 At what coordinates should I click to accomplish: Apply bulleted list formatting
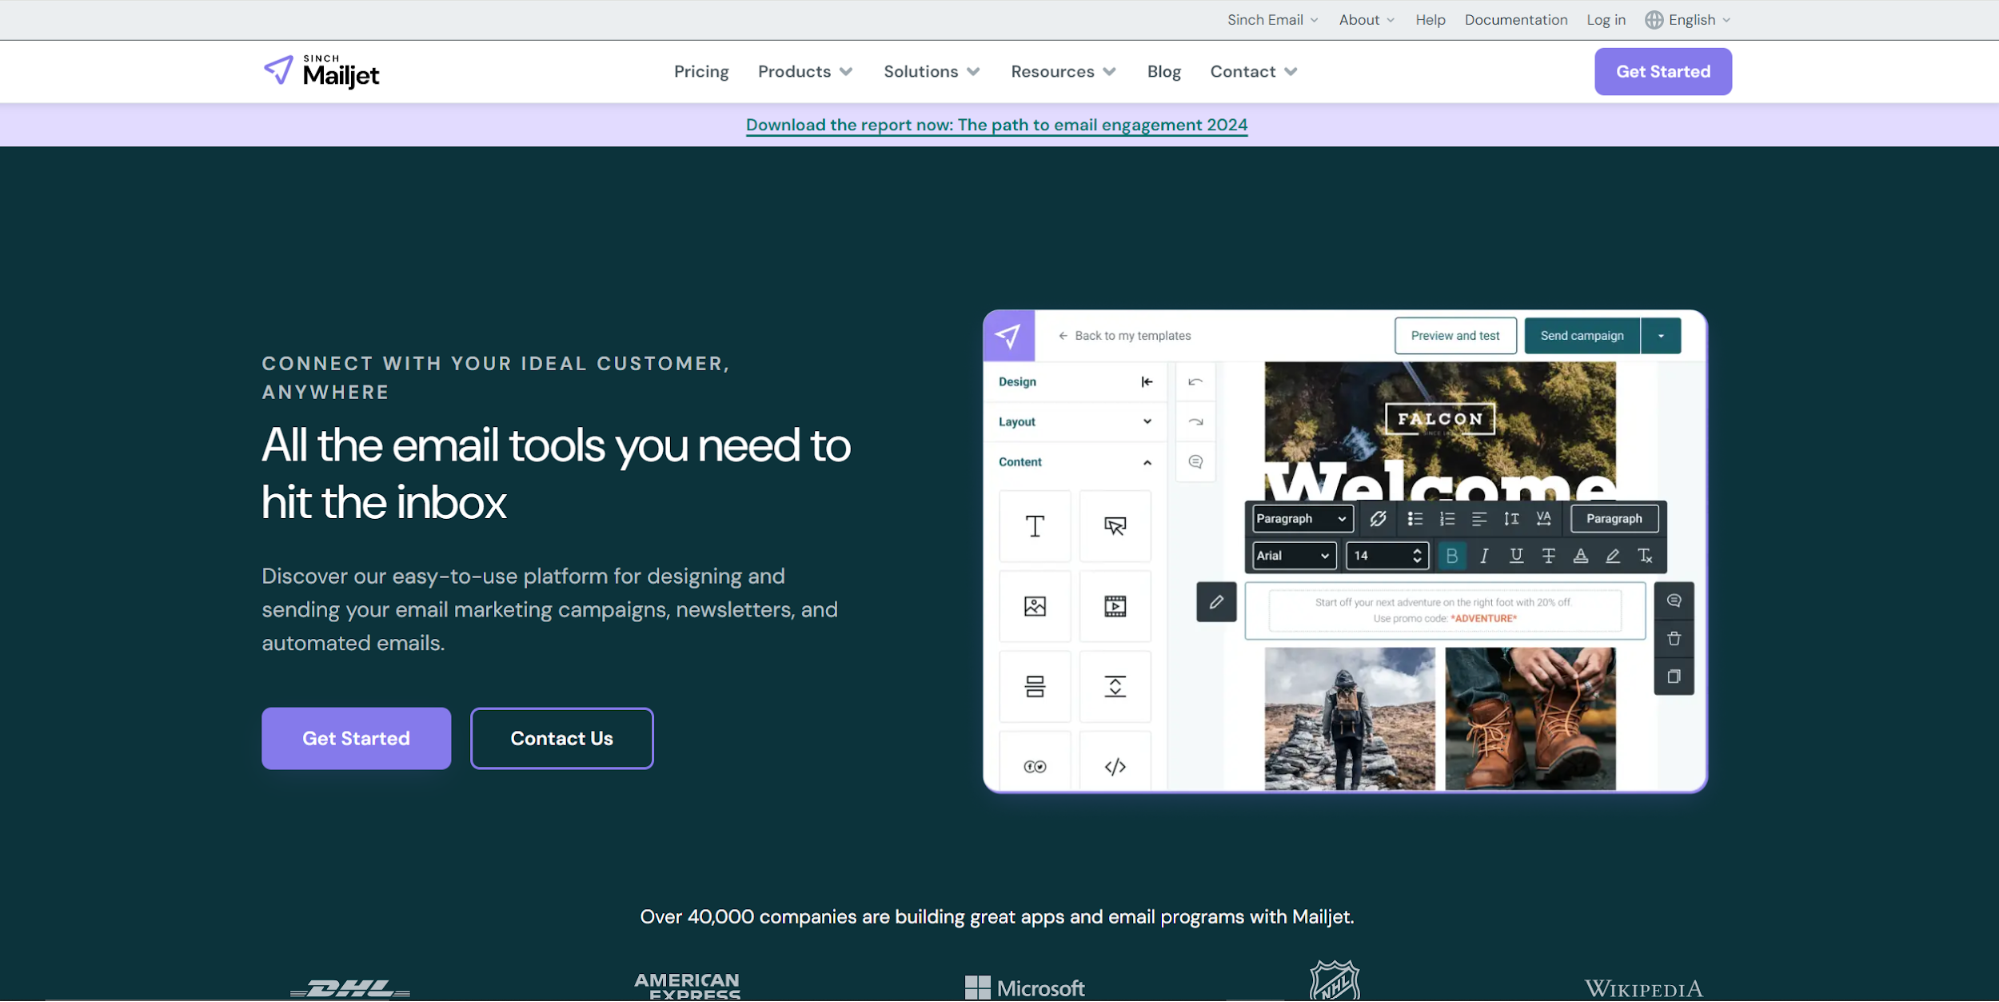[x=1415, y=518]
